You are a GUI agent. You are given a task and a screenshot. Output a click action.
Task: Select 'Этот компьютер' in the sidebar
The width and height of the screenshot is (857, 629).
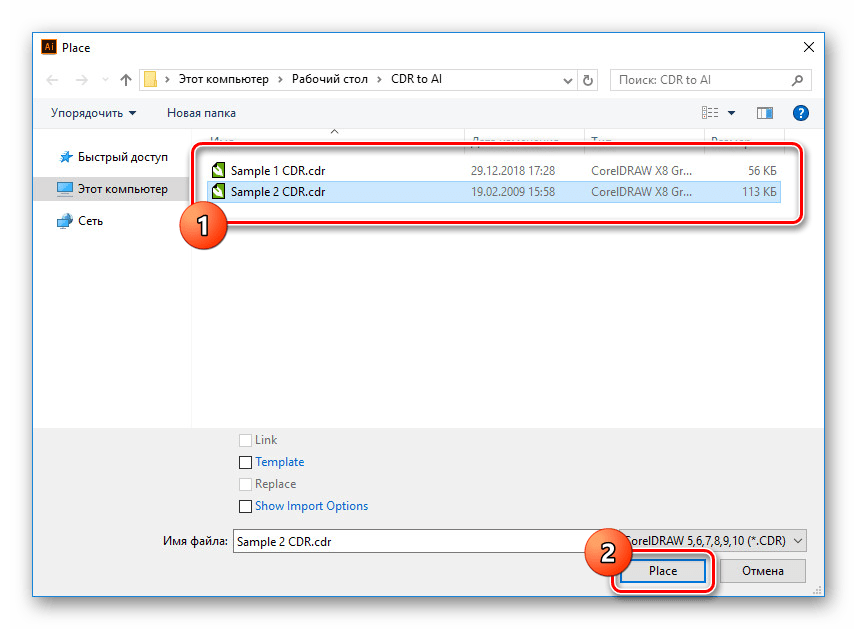coord(112,189)
